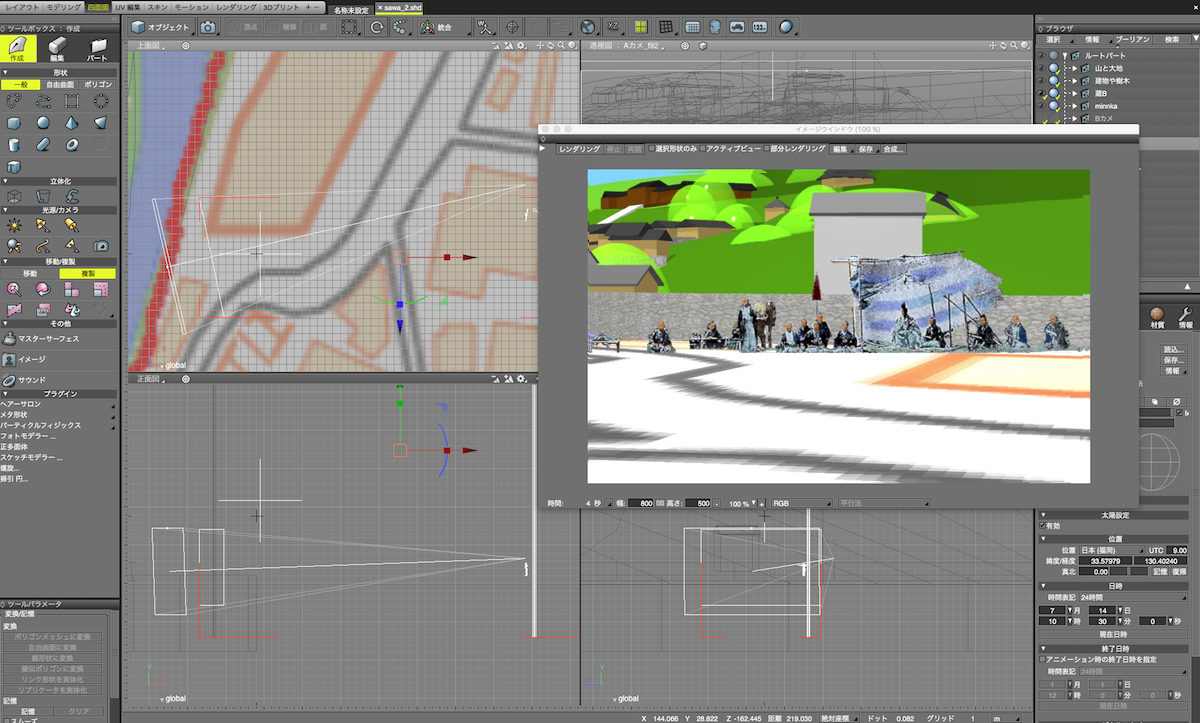Switch to the モデリング tab

coord(64,7)
